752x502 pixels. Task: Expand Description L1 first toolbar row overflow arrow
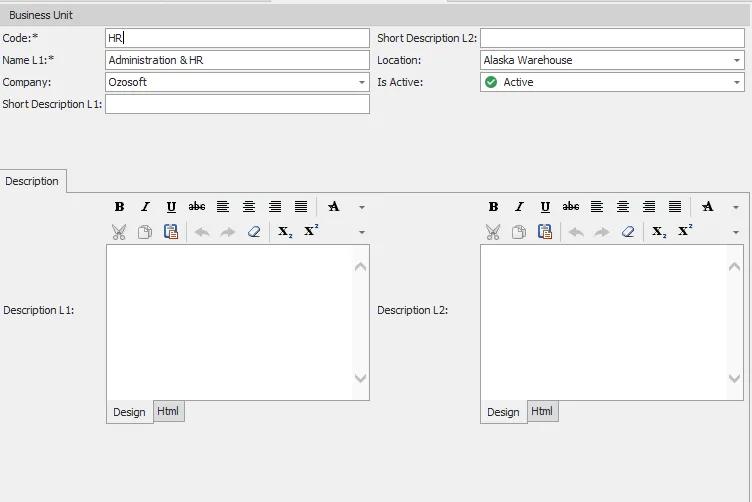click(362, 207)
